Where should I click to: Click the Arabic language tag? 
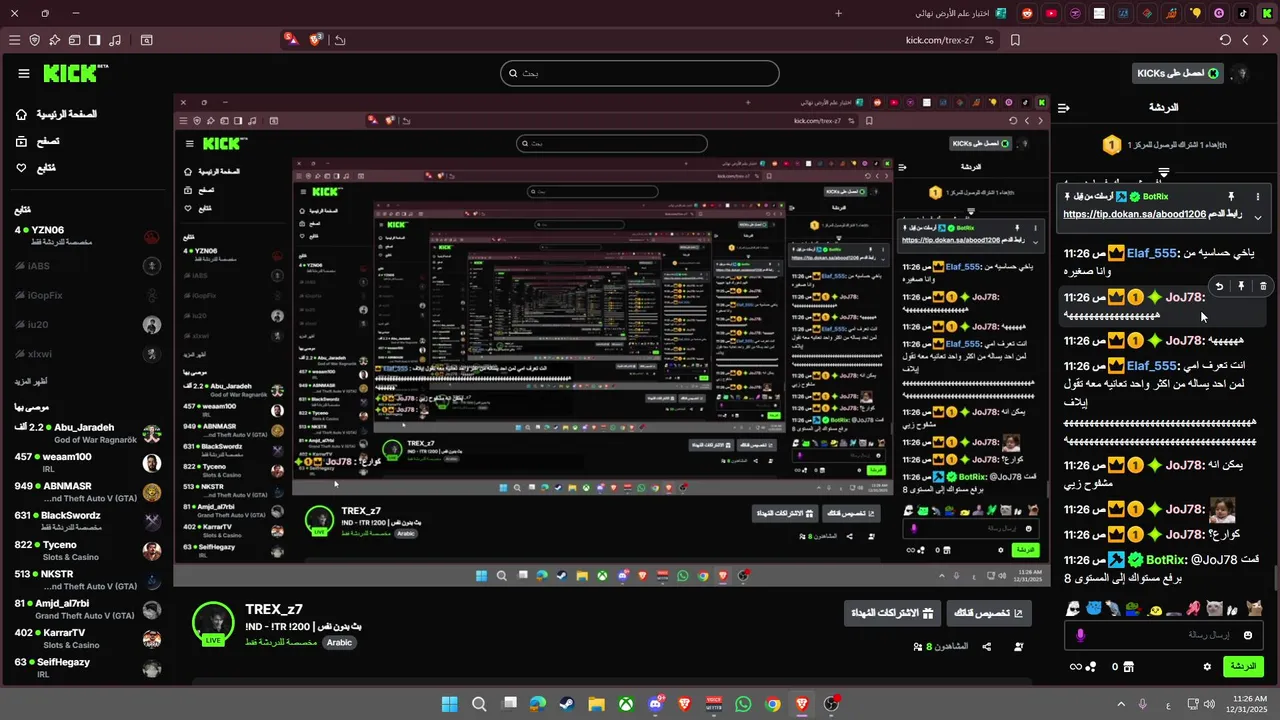click(339, 642)
